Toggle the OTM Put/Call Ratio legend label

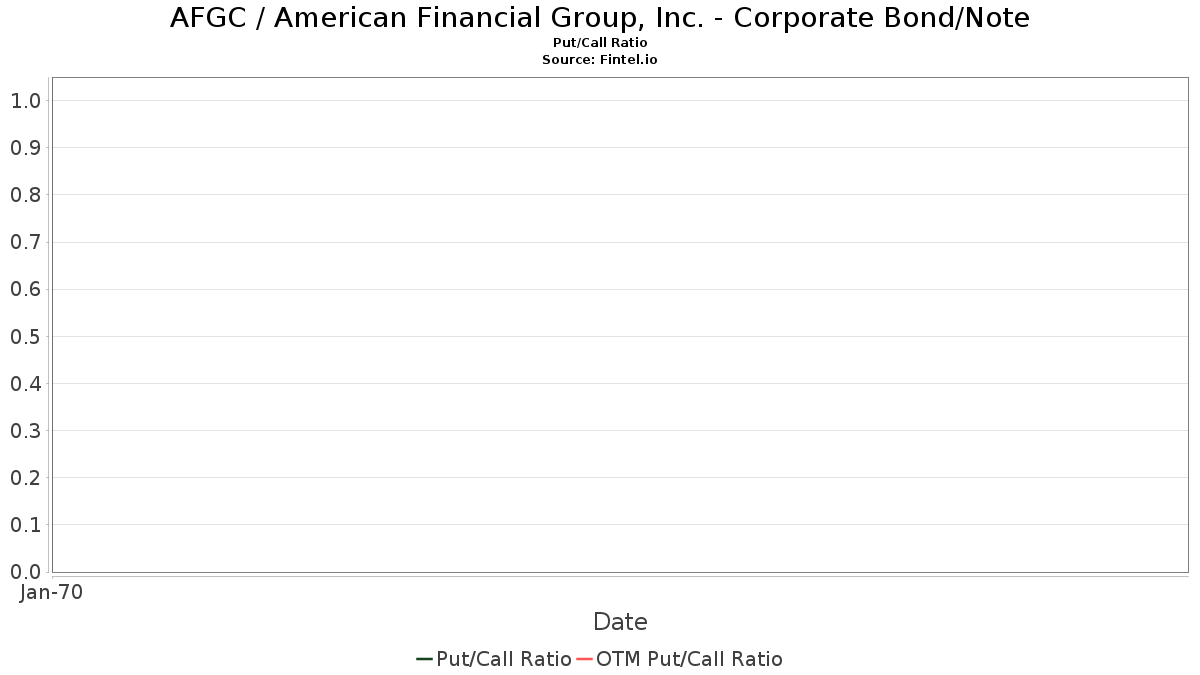coord(689,659)
